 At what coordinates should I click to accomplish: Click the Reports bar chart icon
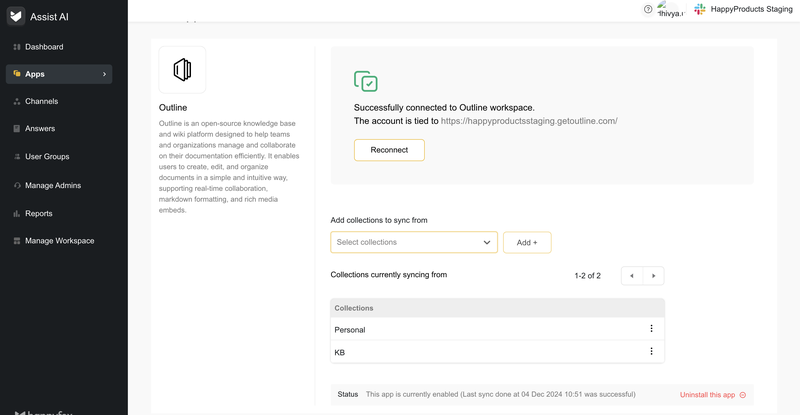point(17,213)
